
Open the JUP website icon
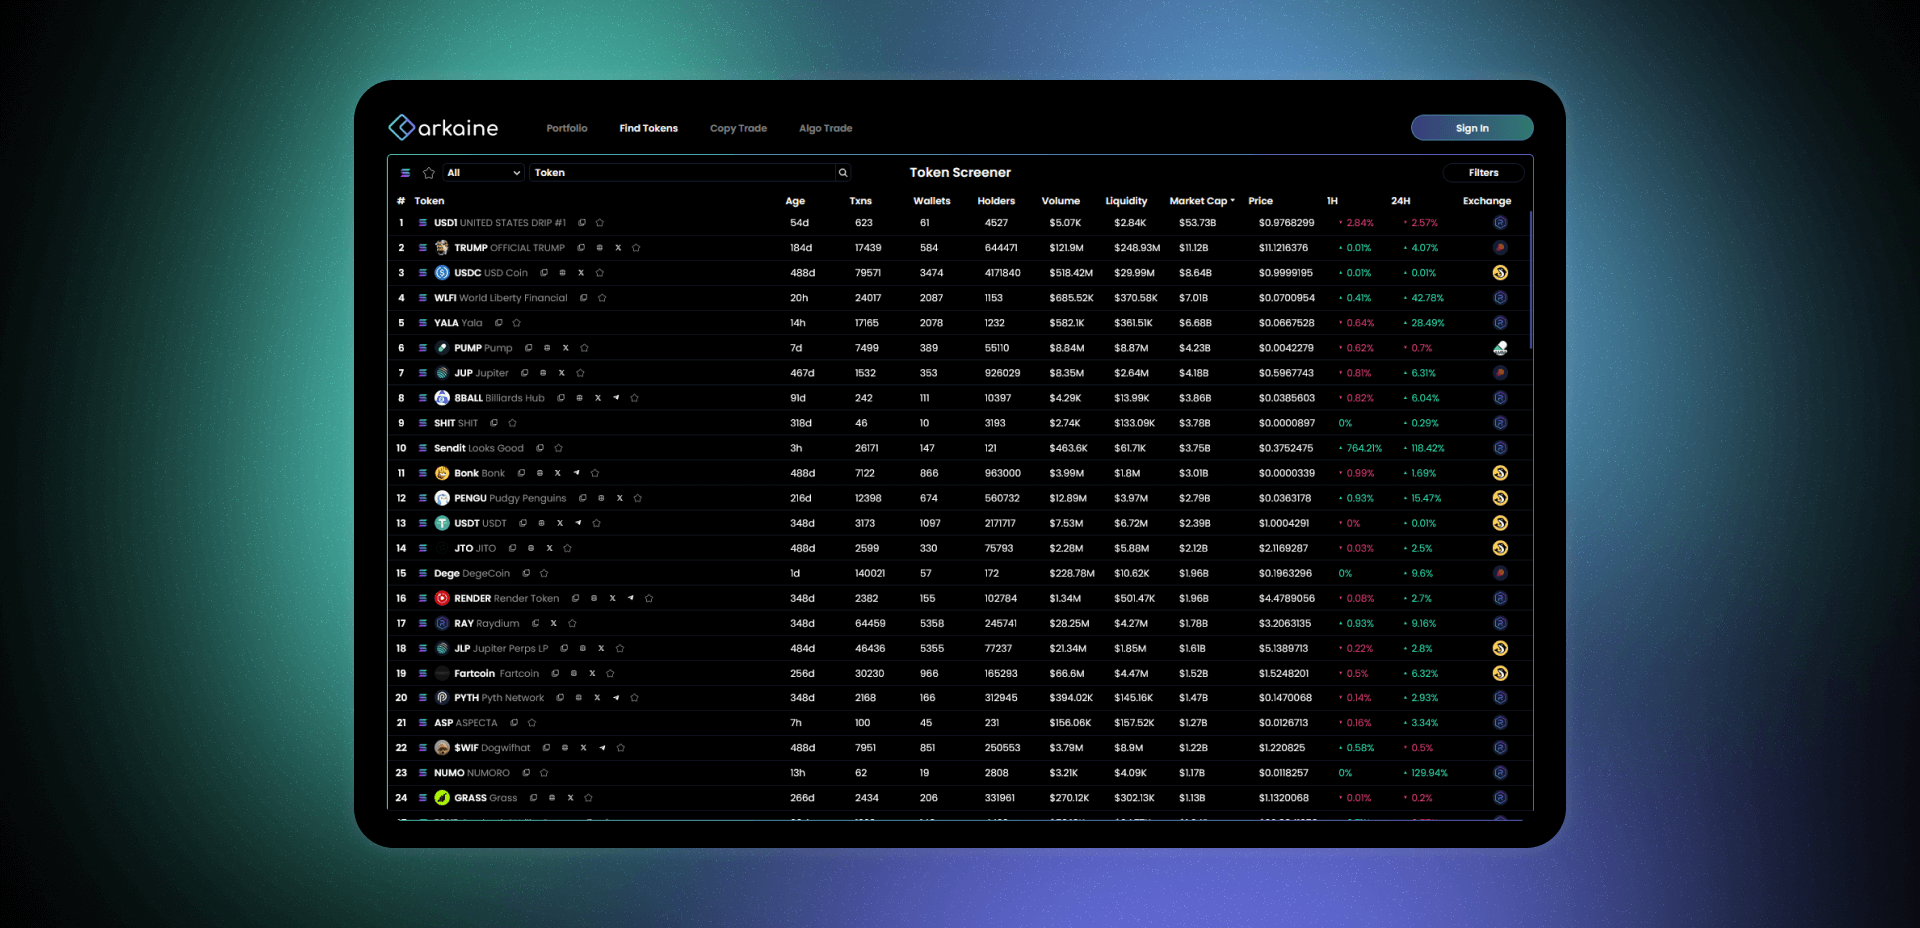tap(543, 373)
